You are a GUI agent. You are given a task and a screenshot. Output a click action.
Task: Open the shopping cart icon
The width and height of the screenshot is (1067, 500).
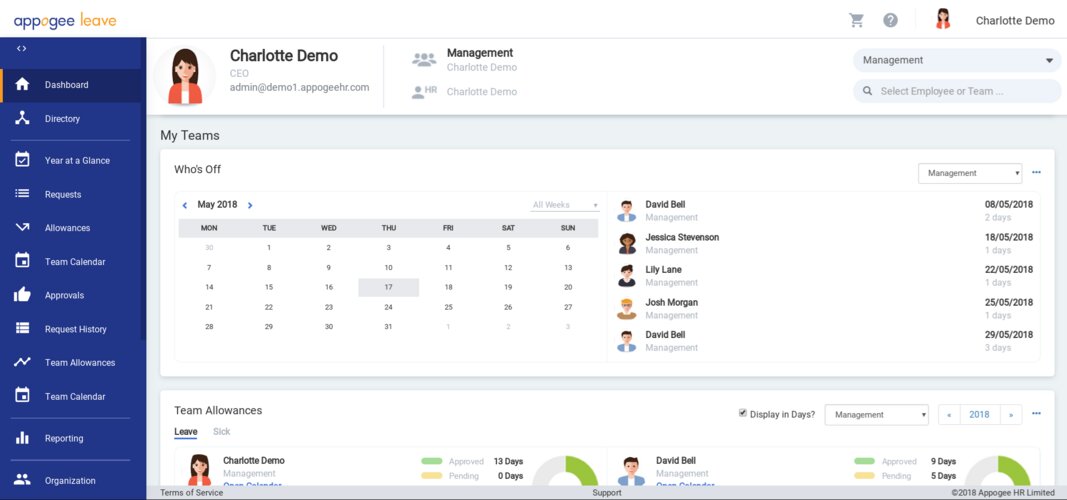tap(856, 20)
